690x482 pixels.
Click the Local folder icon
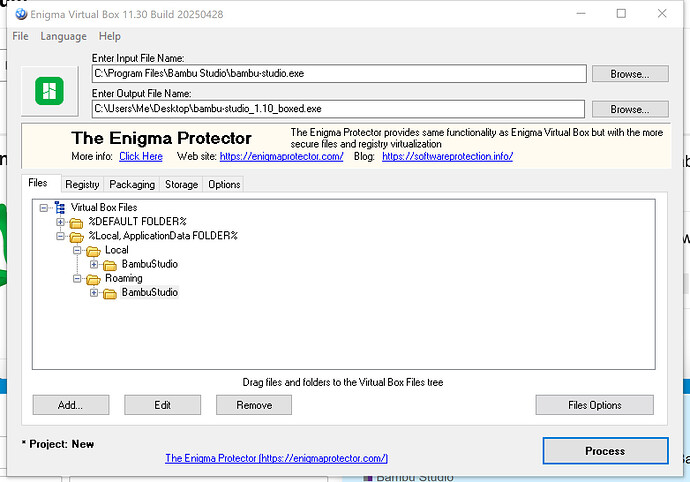coord(93,251)
